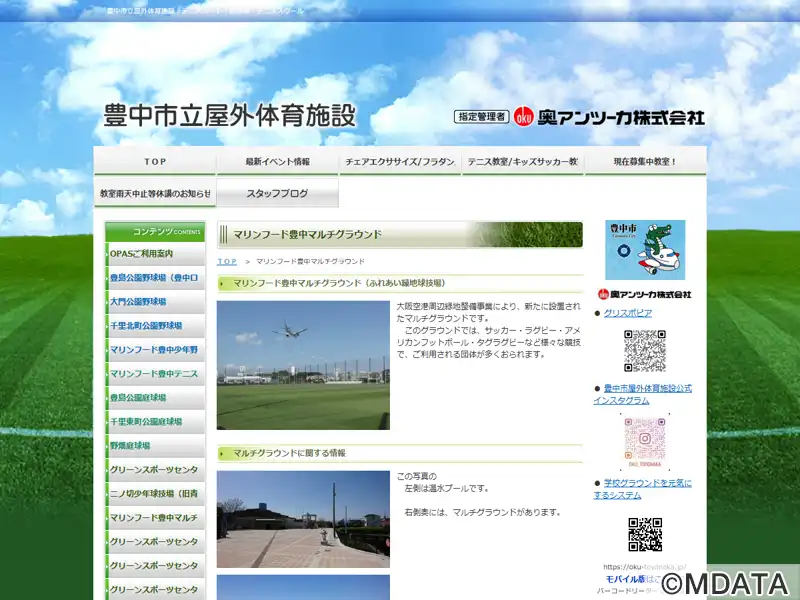The width and height of the screenshot is (800, 600).
Task: Click the 豊中市立屋外体育施設 site title
Action: point(230,115)
